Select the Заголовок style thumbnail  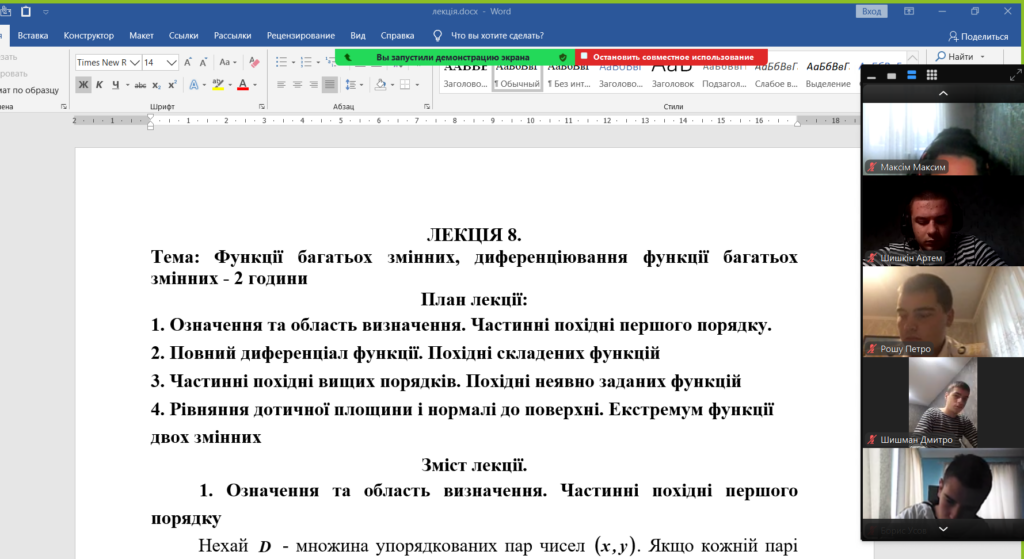pyautogui.click(x=672, y=77)
